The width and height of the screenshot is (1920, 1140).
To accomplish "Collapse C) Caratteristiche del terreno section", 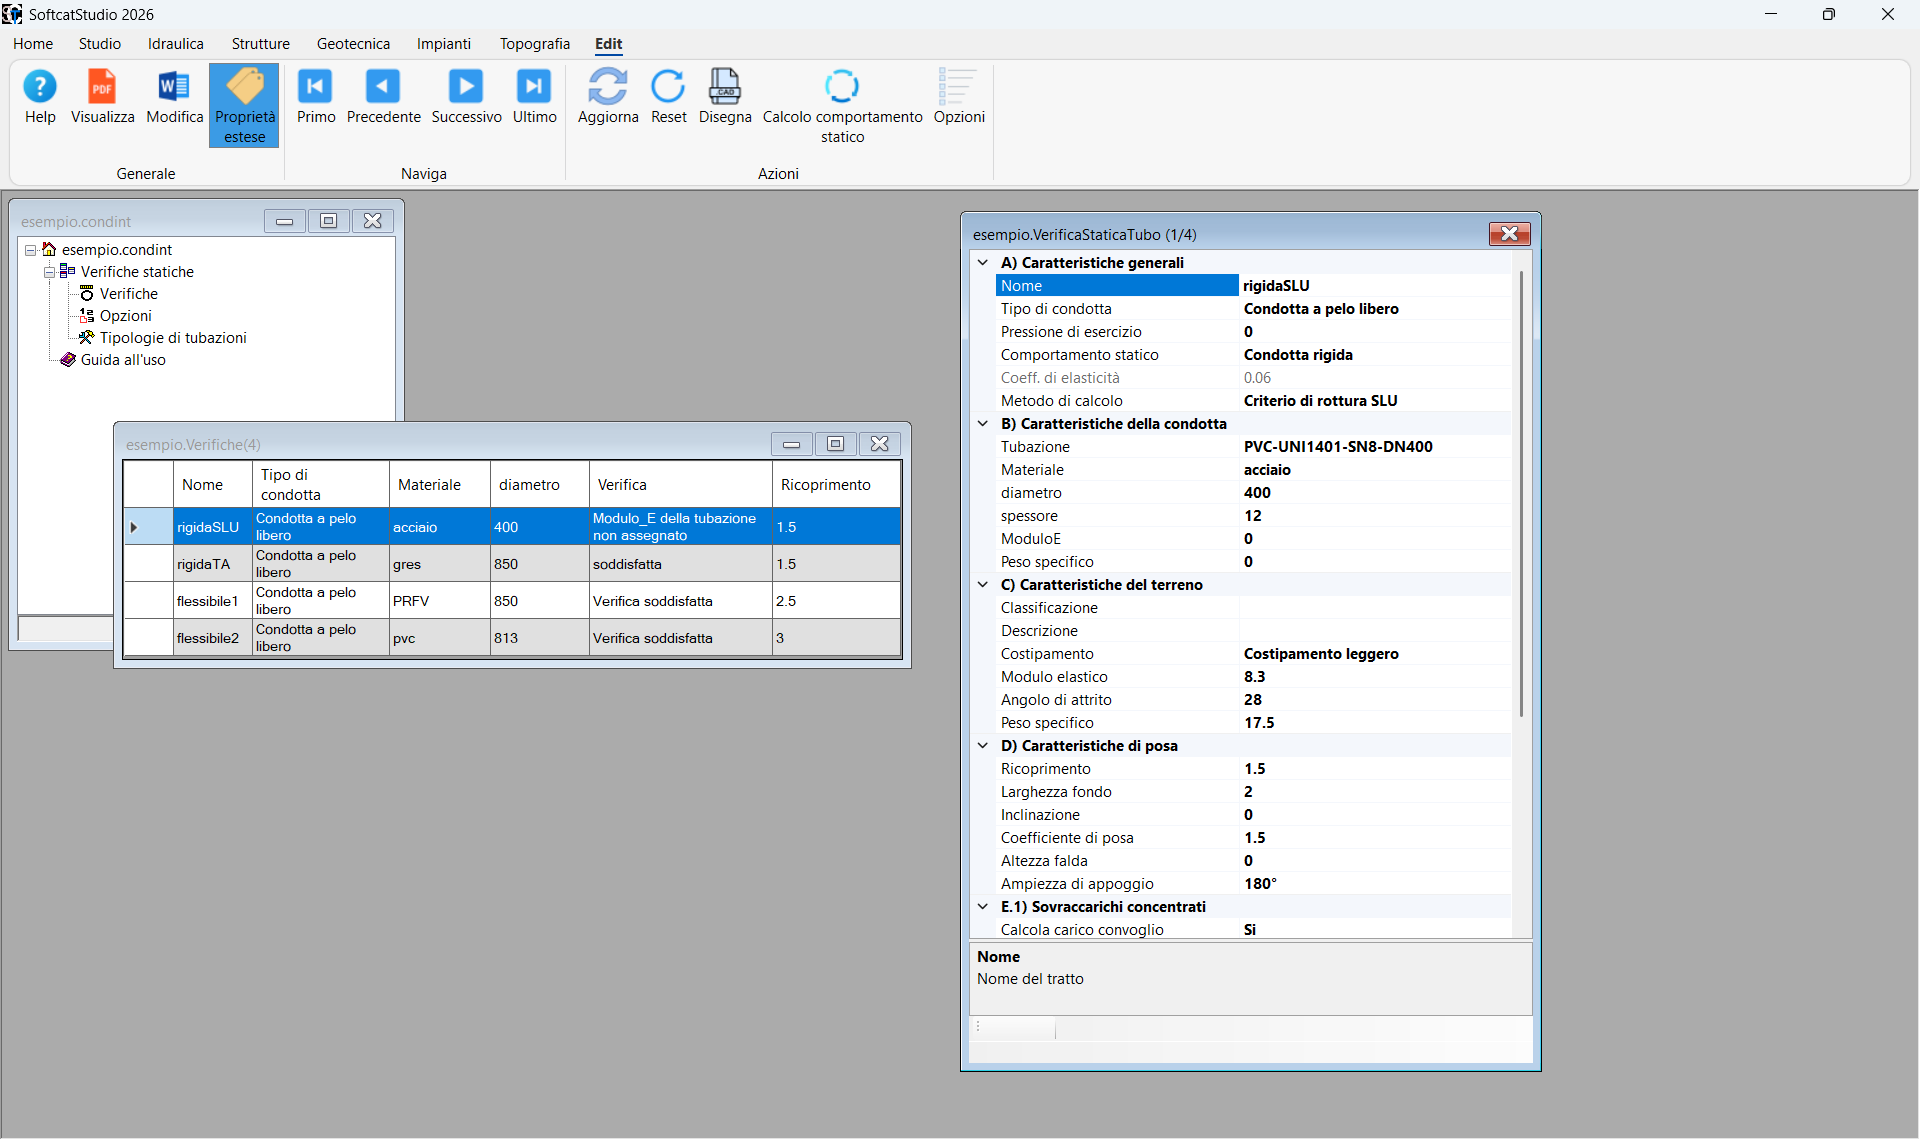I will point(983,585).
